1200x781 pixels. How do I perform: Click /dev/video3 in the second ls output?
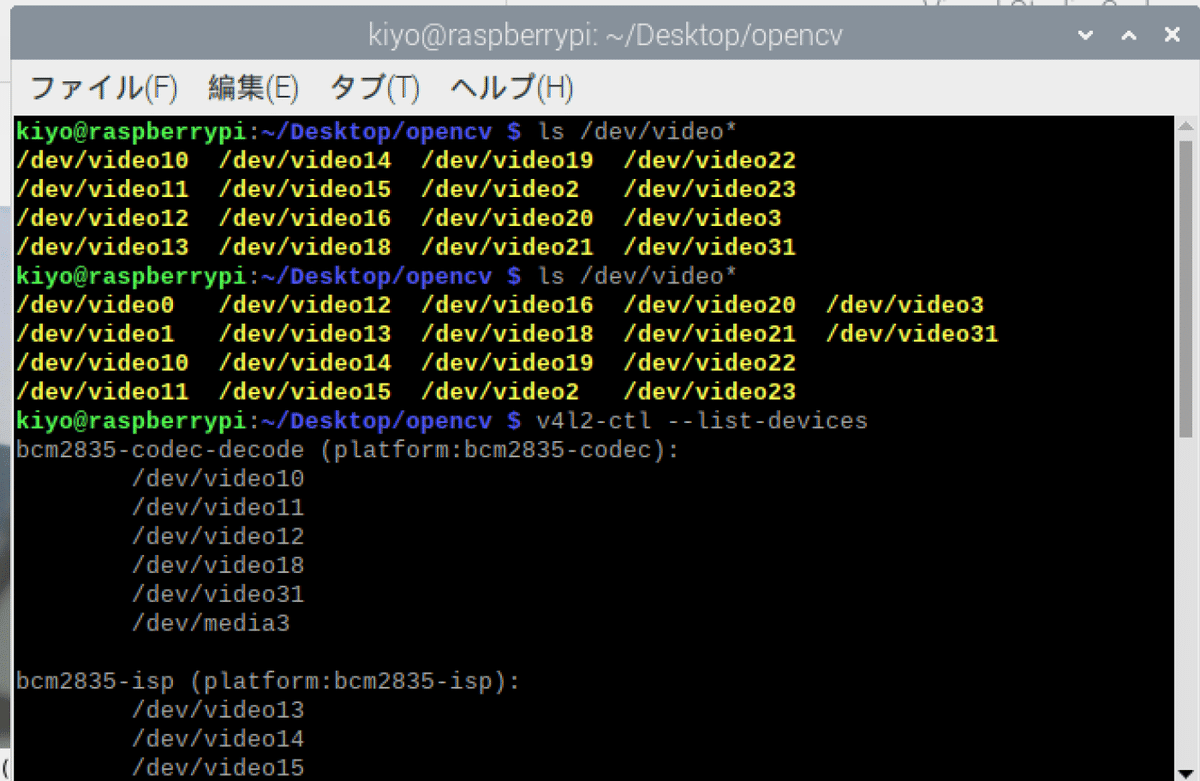[x=904, y=305]
